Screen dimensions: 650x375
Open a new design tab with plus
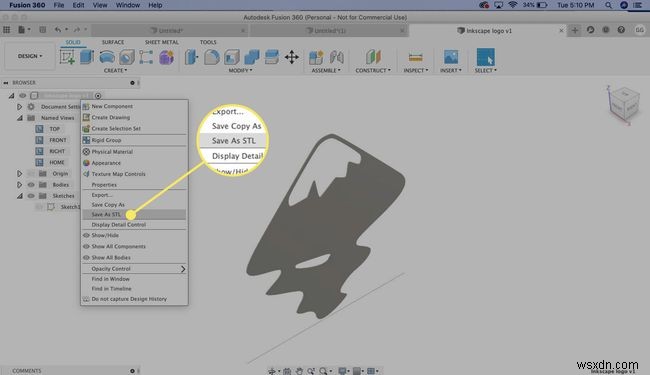575,30
